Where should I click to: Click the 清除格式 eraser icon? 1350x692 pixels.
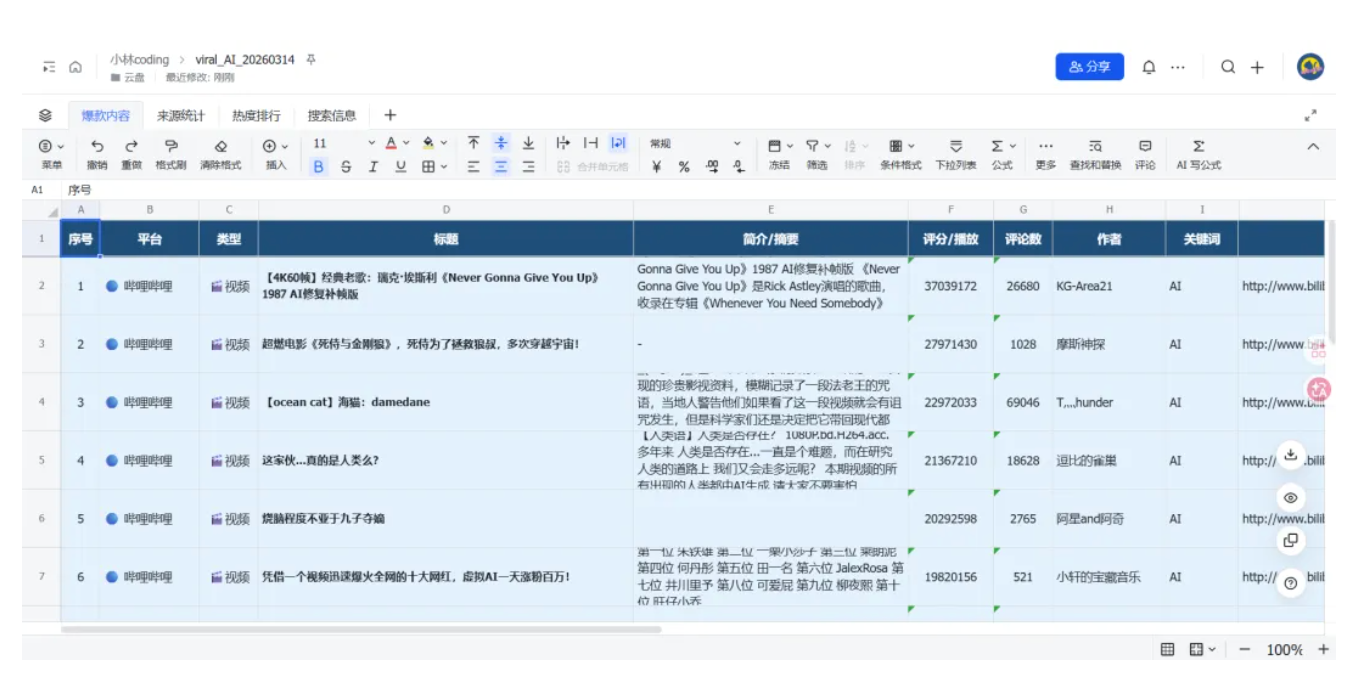(x=221, y=146)
